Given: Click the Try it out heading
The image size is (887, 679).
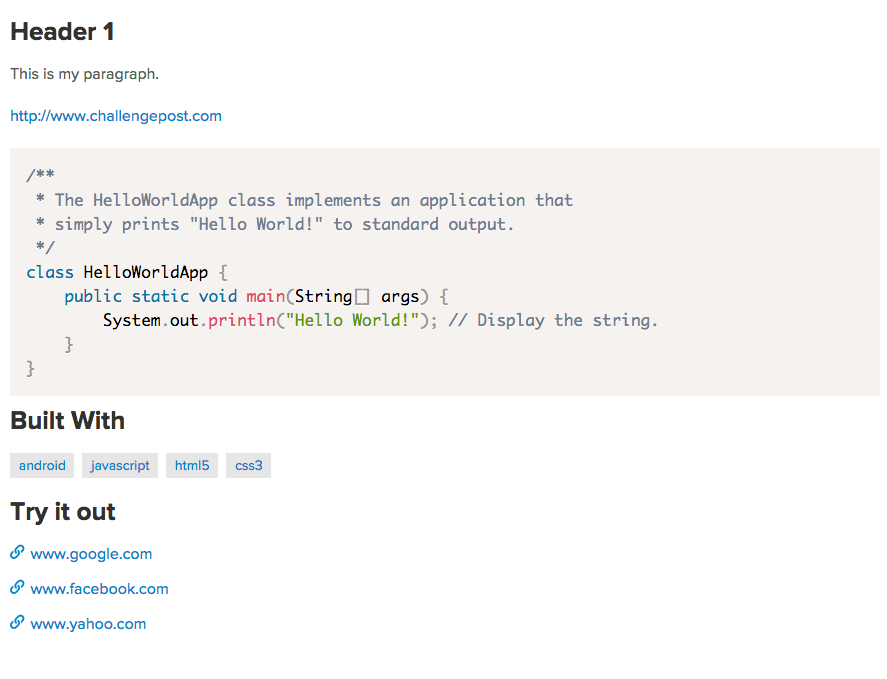Looking at the screenshot, I should [63, 512].
